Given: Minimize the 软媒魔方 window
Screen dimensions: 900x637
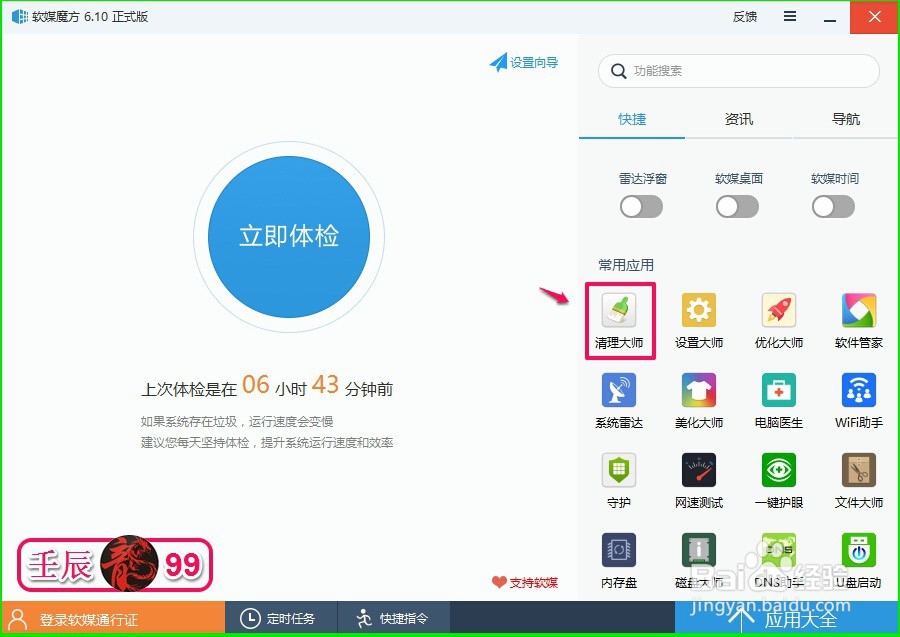Looking at the screenshot, I should click(829, 17).
